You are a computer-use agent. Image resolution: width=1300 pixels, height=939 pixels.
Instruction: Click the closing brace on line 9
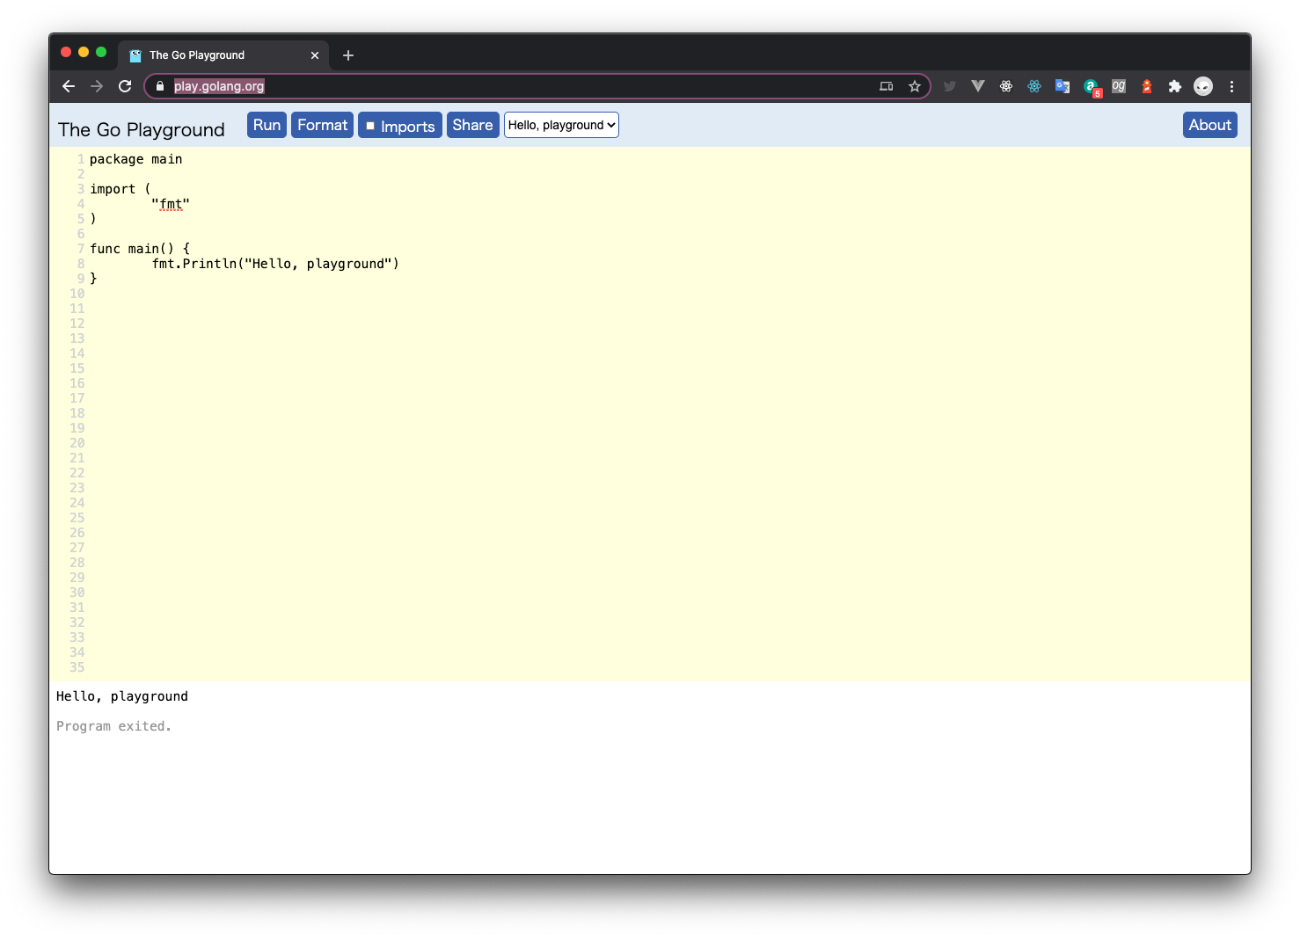[93, 279]
